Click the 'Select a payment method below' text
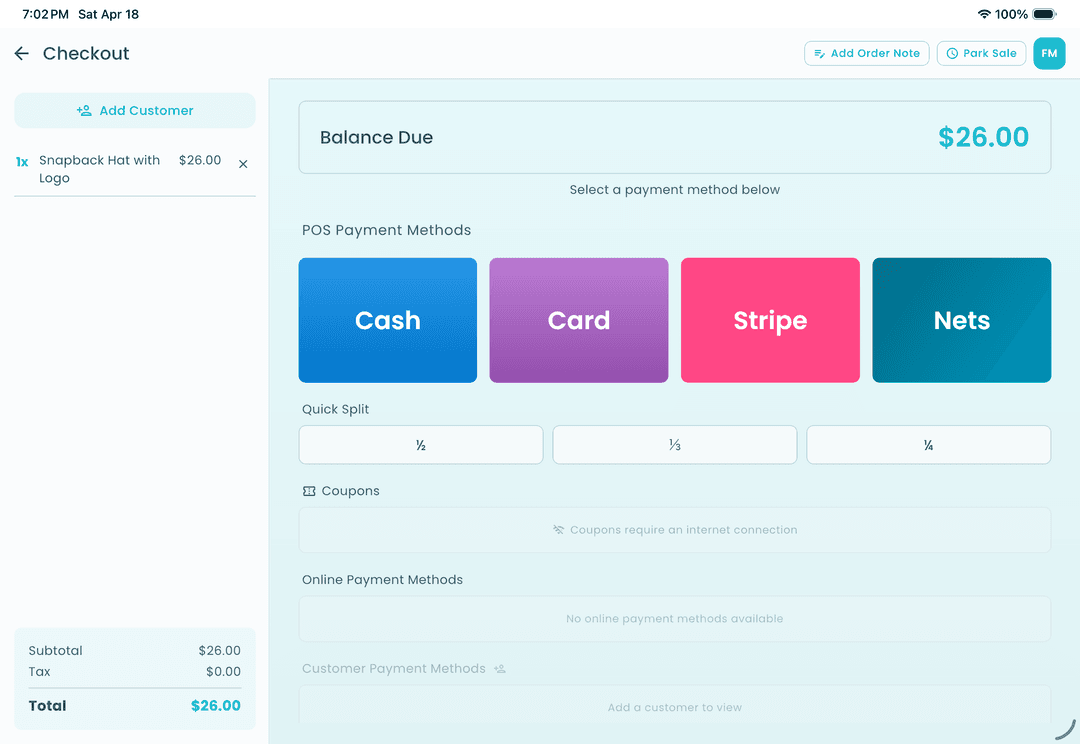This screenshot has width=1080, height=744. point(675,189)
